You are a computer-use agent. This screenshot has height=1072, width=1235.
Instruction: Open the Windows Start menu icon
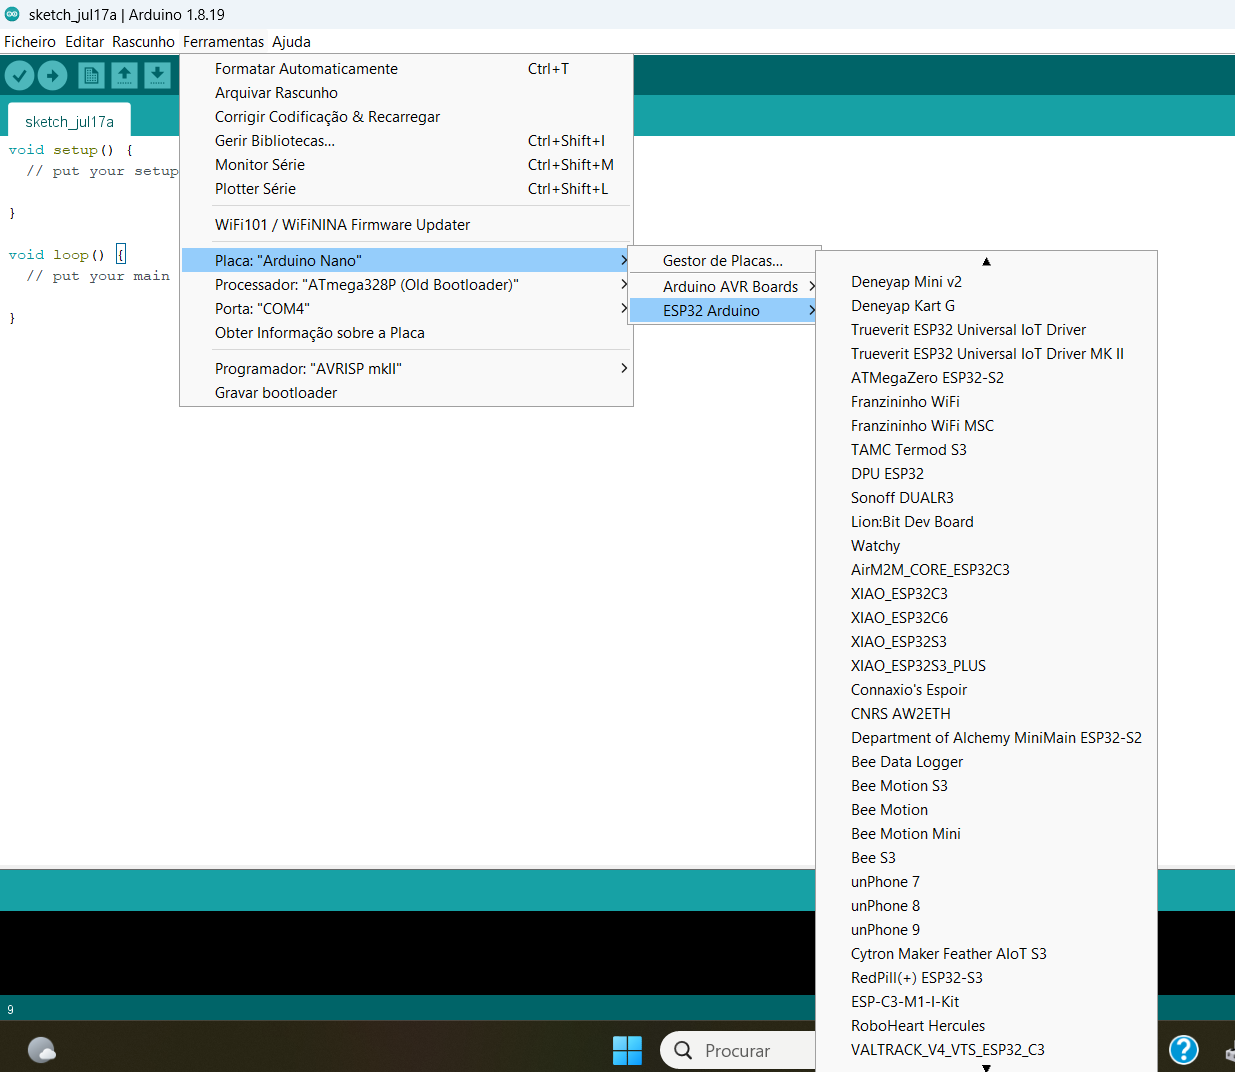(x=627, y=1050)
